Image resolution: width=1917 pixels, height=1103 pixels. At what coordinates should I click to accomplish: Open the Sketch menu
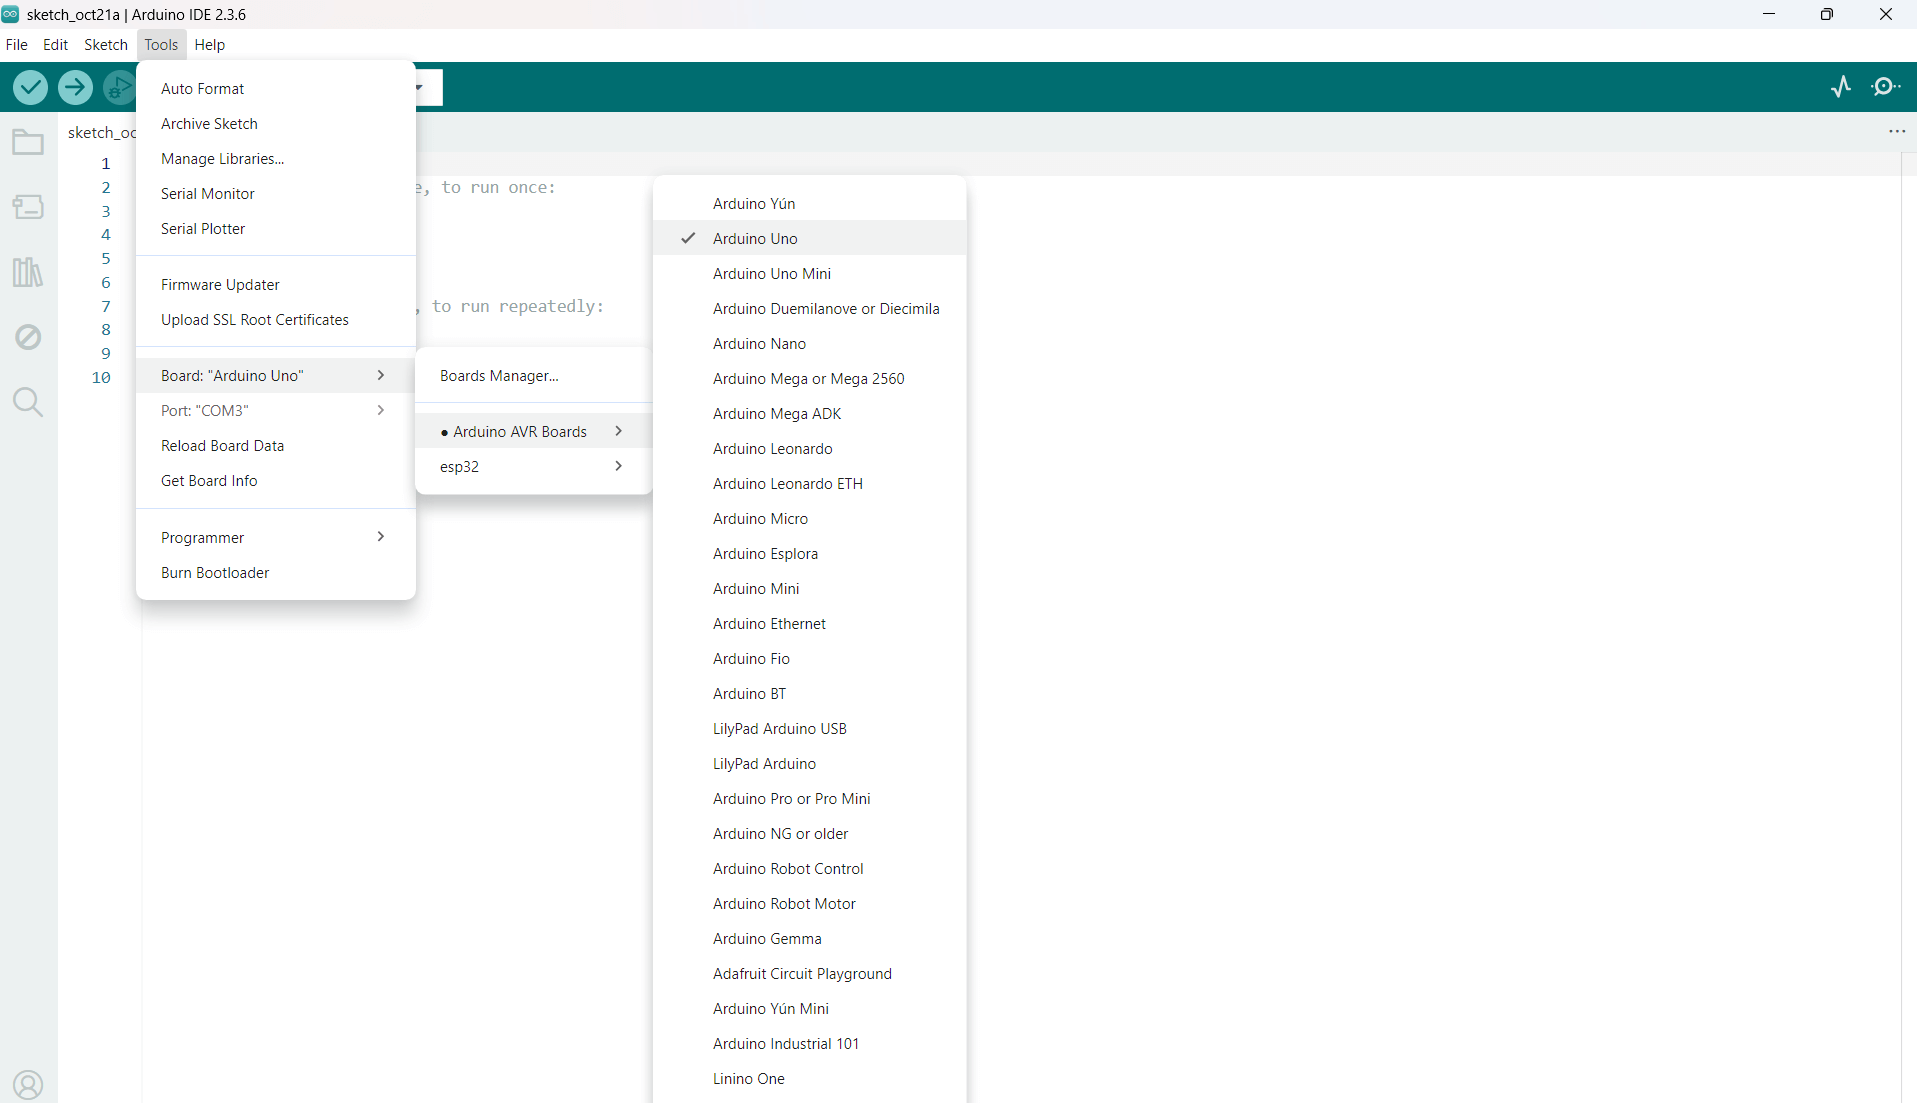pos(105,45)
